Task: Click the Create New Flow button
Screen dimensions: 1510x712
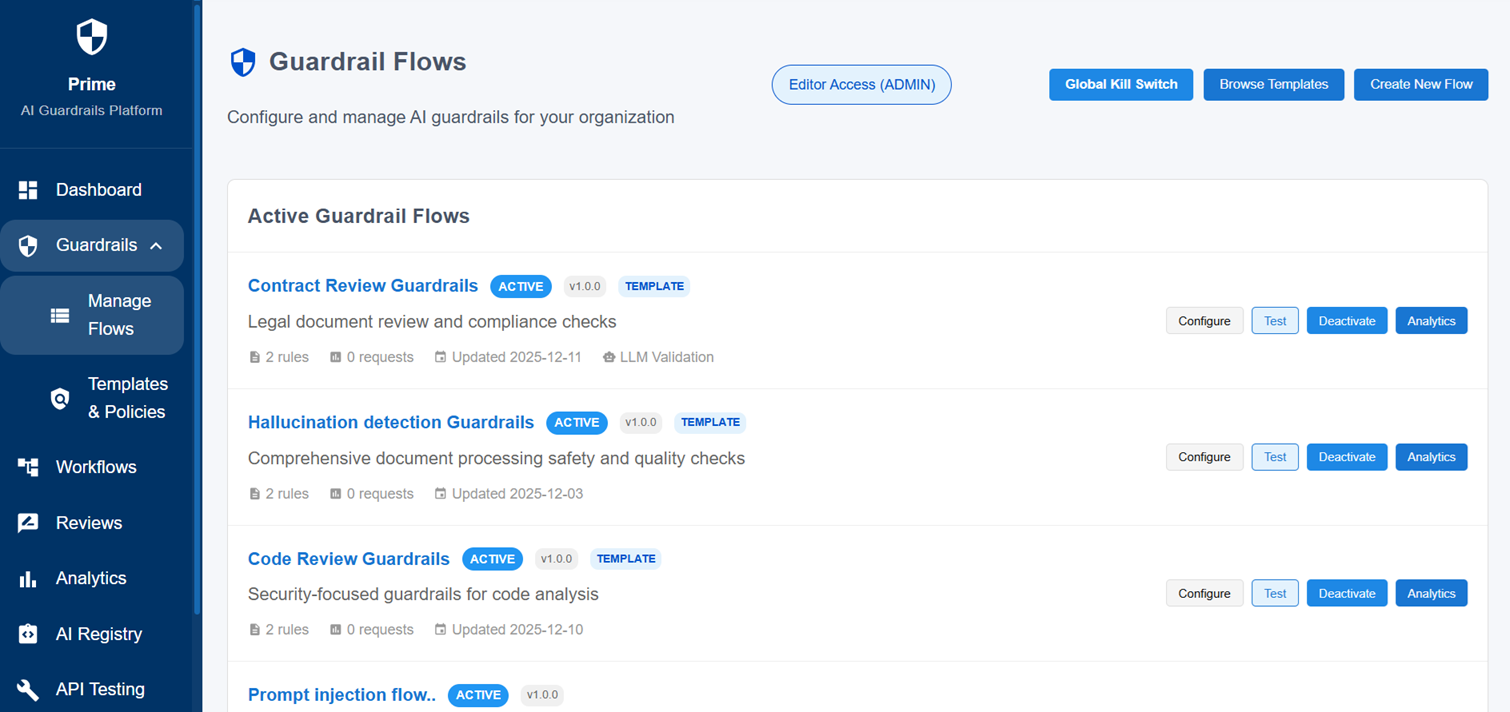Action: pos(1420,85)
